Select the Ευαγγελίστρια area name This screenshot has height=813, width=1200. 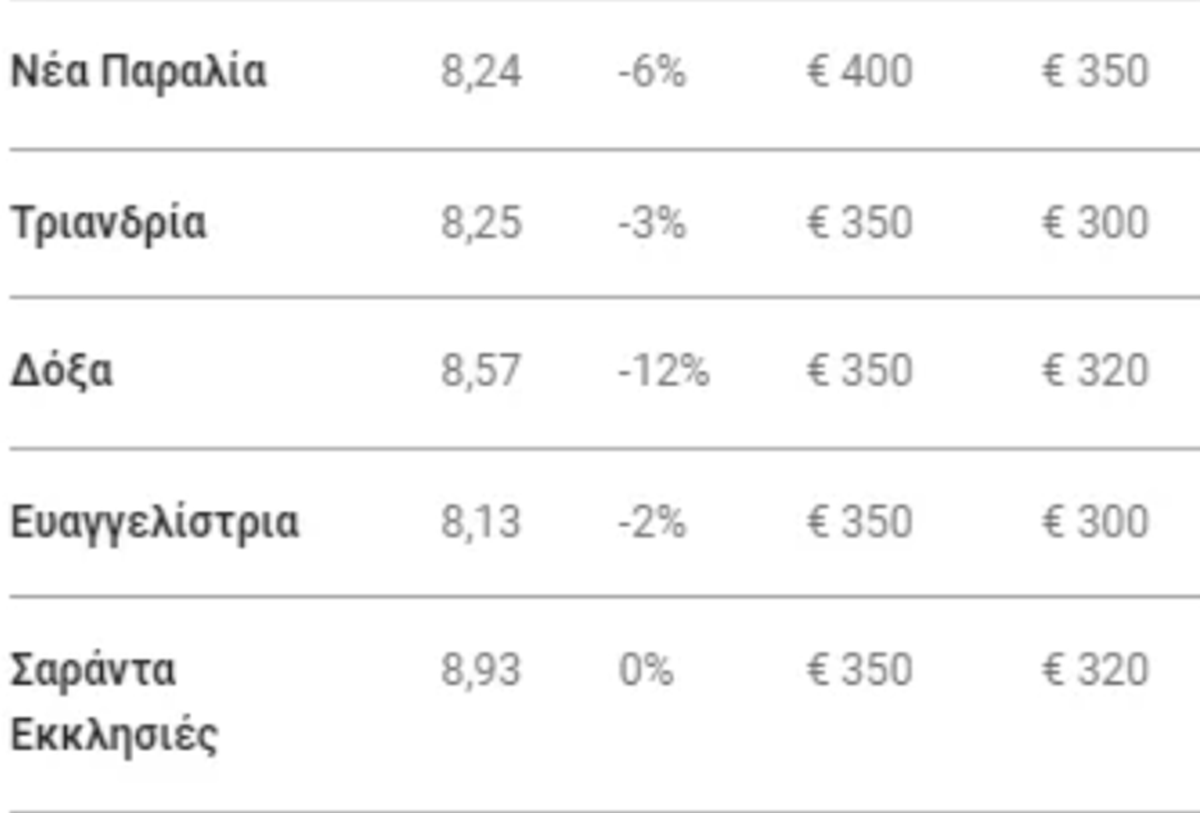coord(154,523)
